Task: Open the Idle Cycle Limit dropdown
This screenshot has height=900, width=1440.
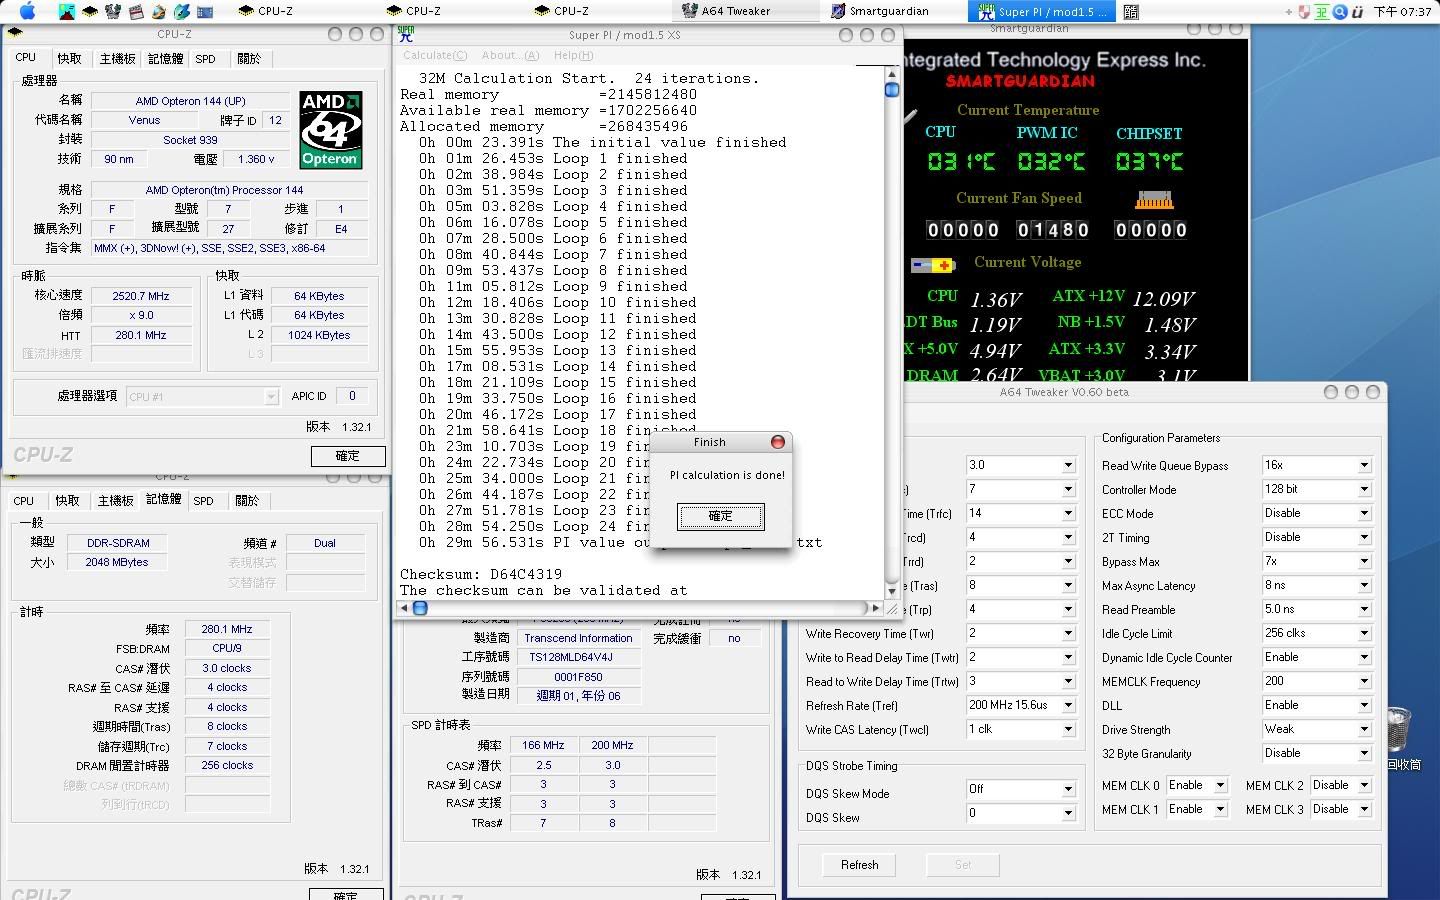Action: click(1317, 634)
